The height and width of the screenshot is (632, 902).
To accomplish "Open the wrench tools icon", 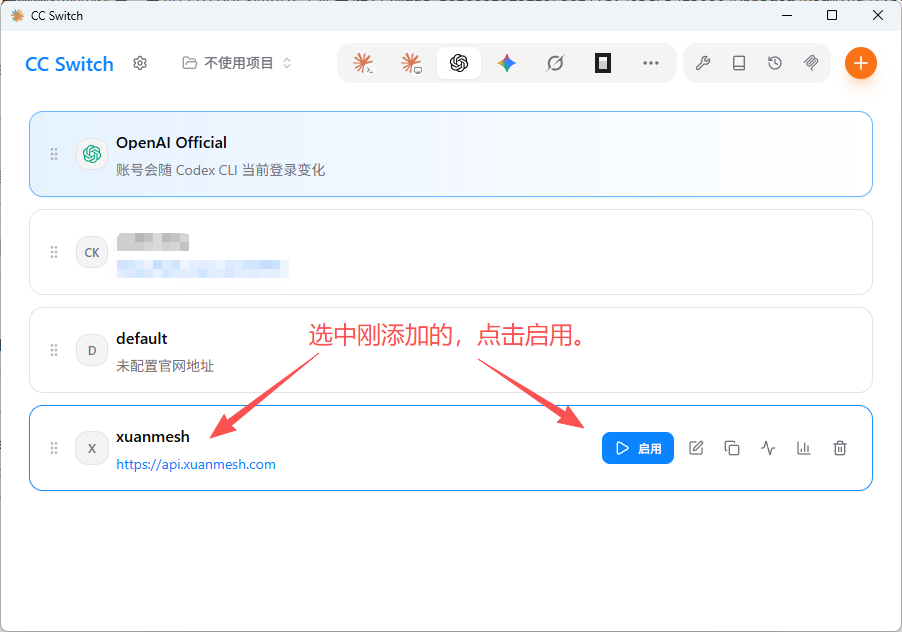I will (702, 63).
